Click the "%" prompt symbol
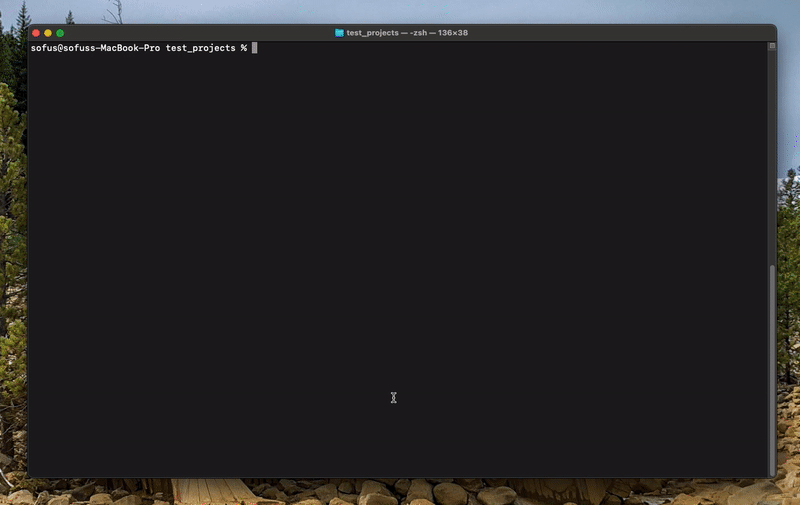The height and width of the screenshot is (505, 800). [x=243, y=48]
